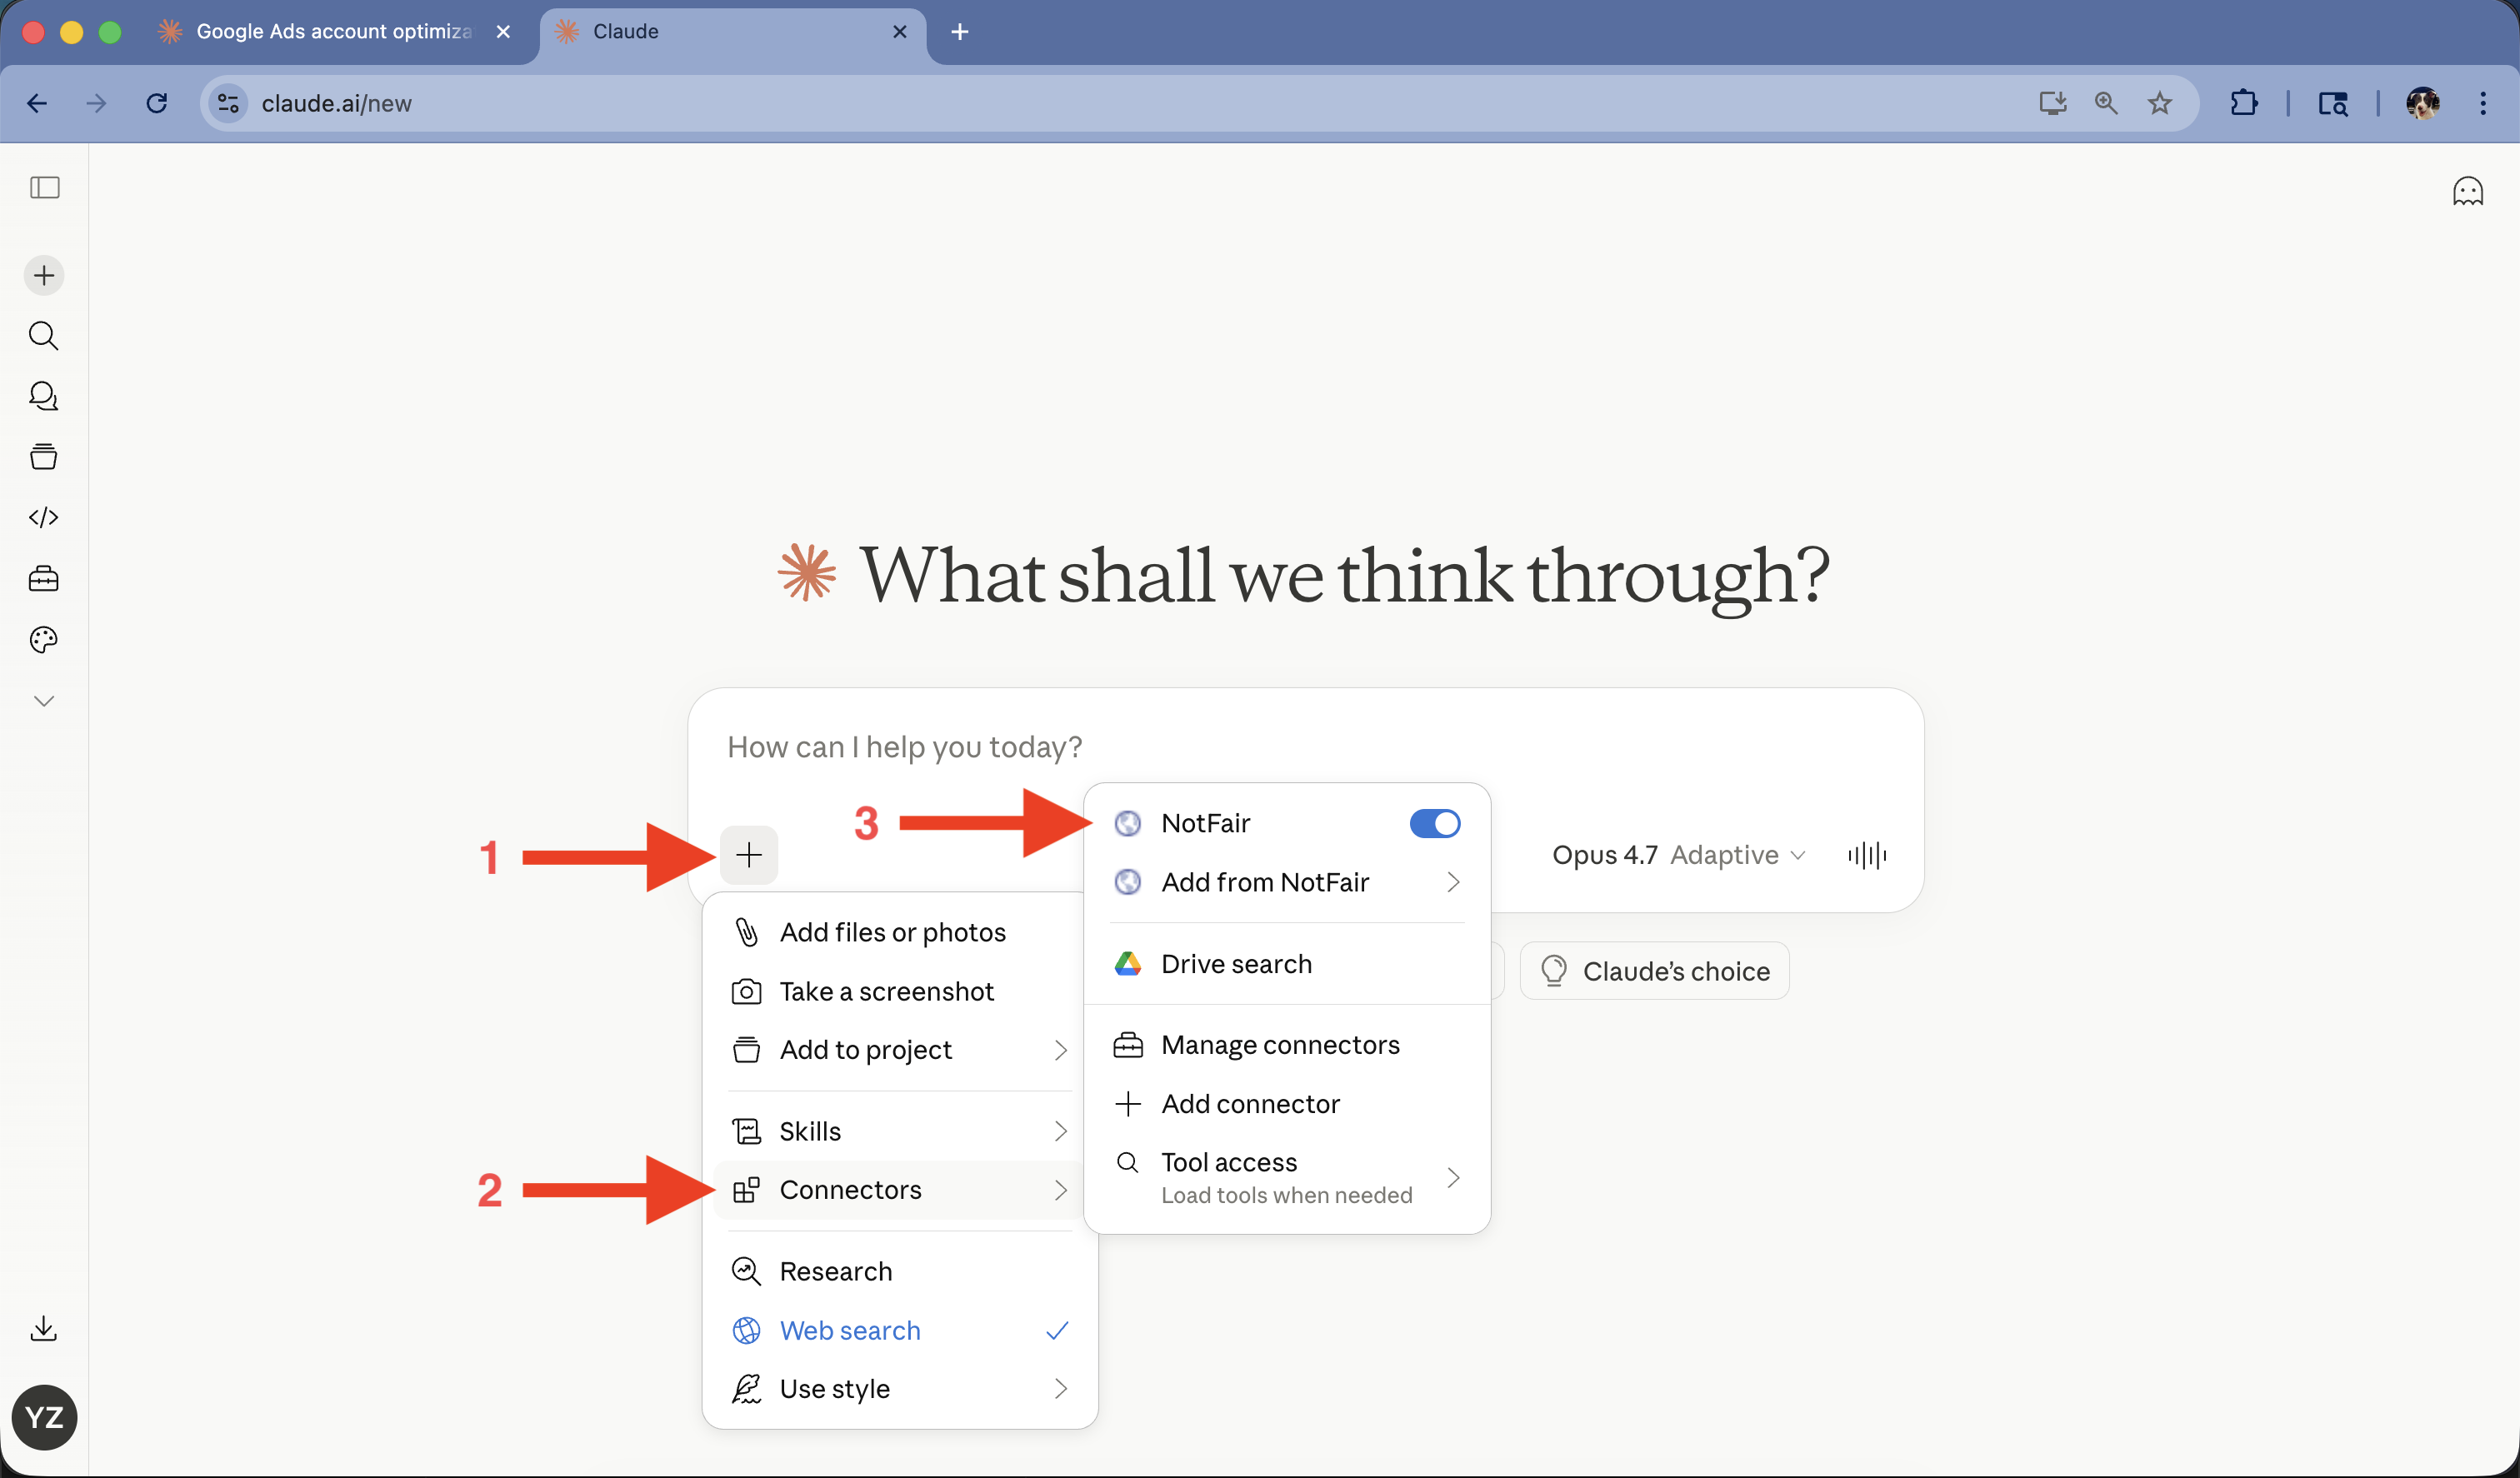This screenshot has width=2520, height=1478.
Task: Bookmark this page with the star
Action: click(x=2159, y=103)
